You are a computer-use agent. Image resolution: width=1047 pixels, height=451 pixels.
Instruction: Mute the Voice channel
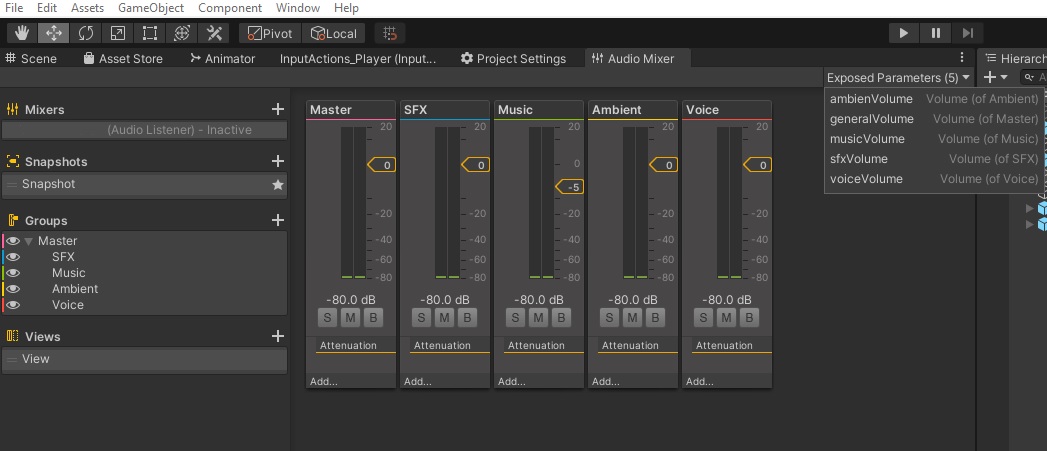pyautogui.click(x=726, y=317)
